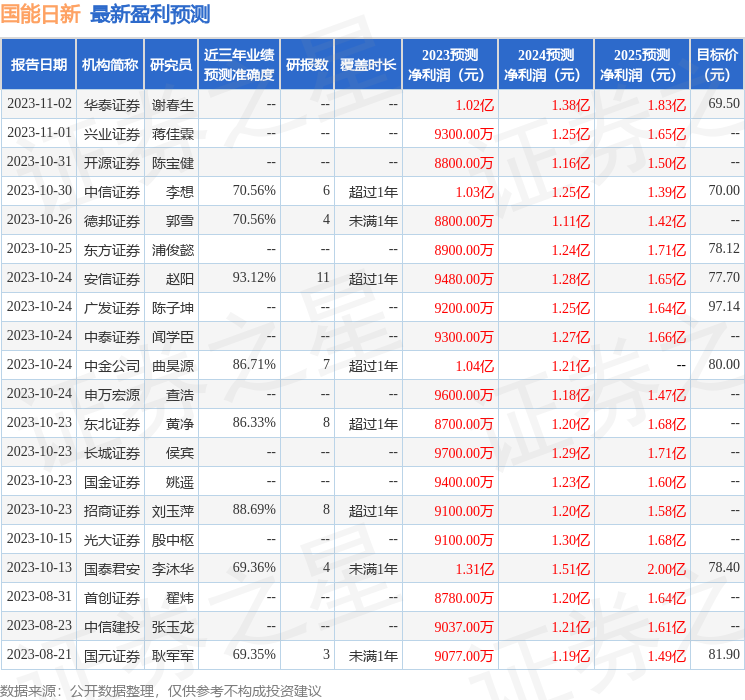Screen dimensions: 745x700
Task: Click the 目标价(元) column header
Action: [x=717, y=65]
